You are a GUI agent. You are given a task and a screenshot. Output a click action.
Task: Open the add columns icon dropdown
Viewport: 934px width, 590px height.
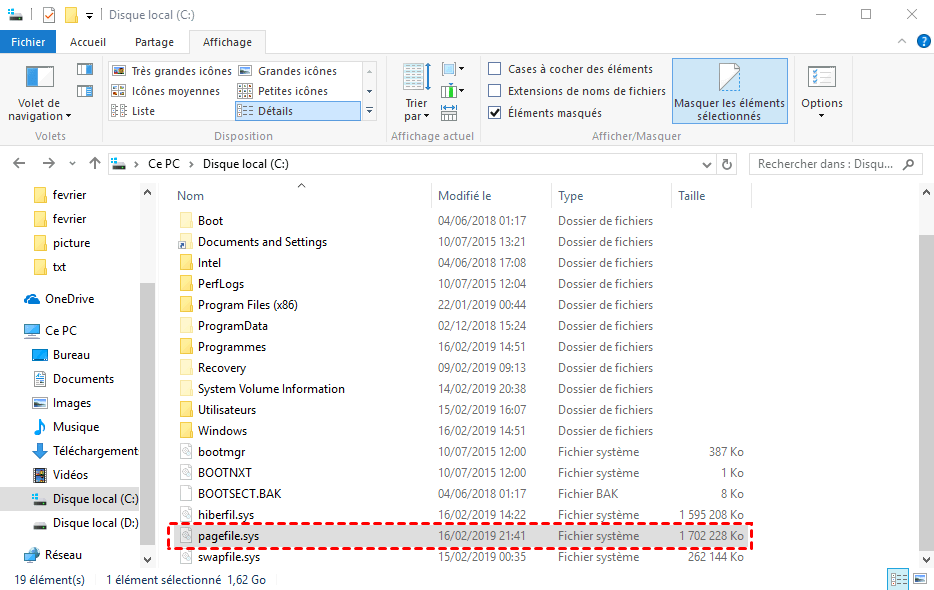pos(453,91)
